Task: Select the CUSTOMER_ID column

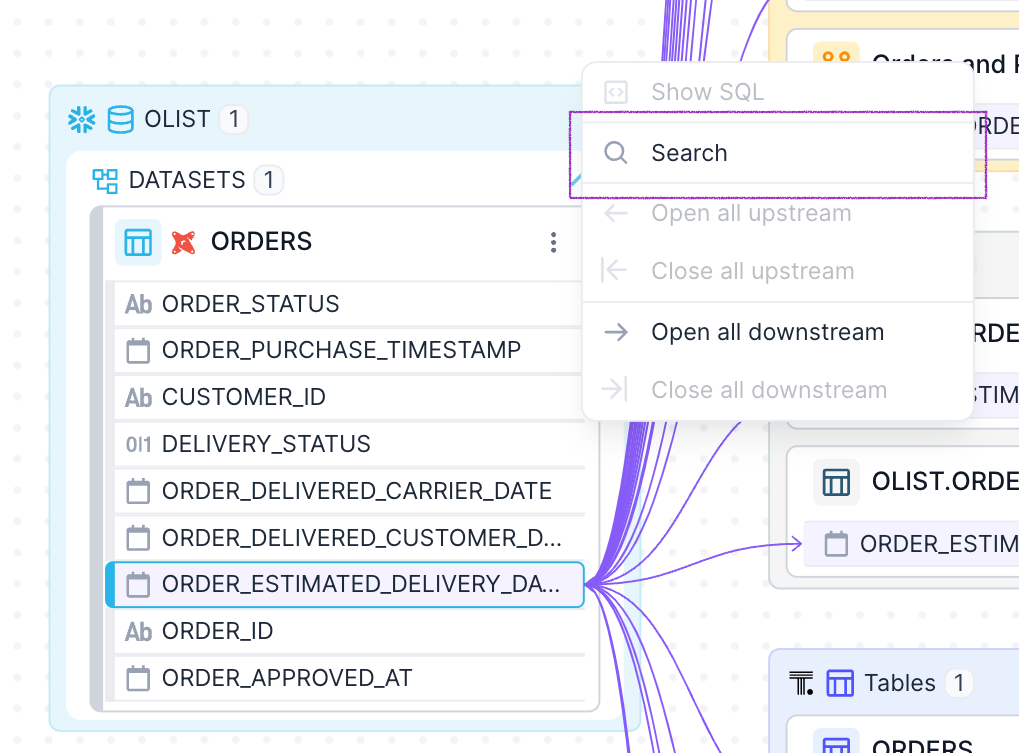Action: click(244, 398)
